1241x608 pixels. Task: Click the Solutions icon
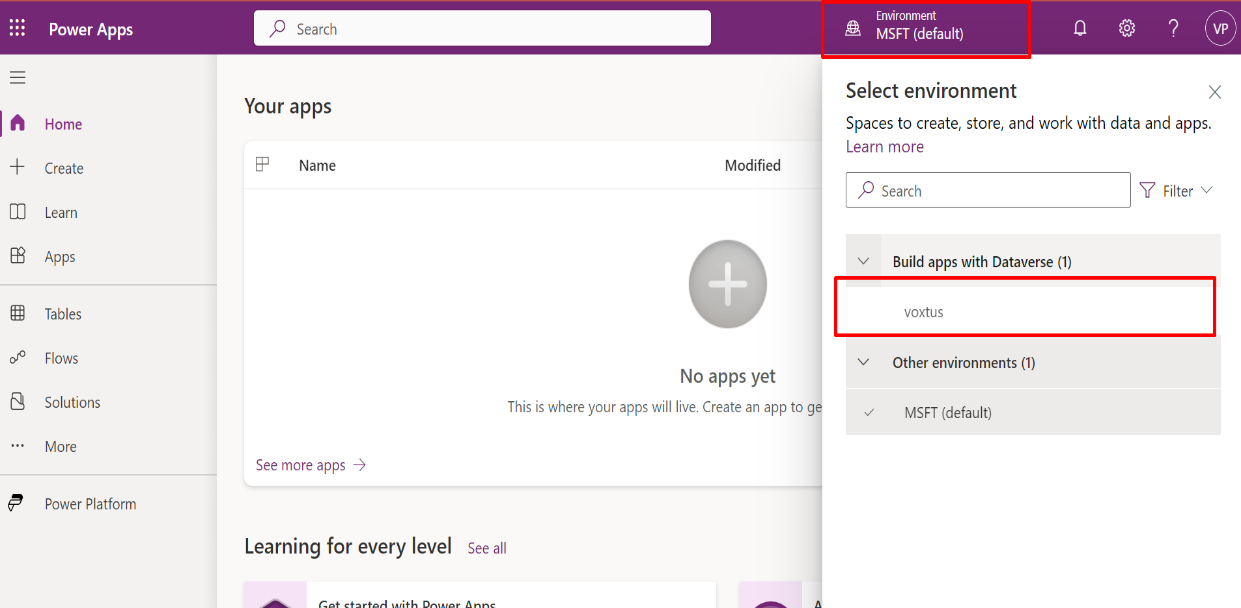[17, 402]
